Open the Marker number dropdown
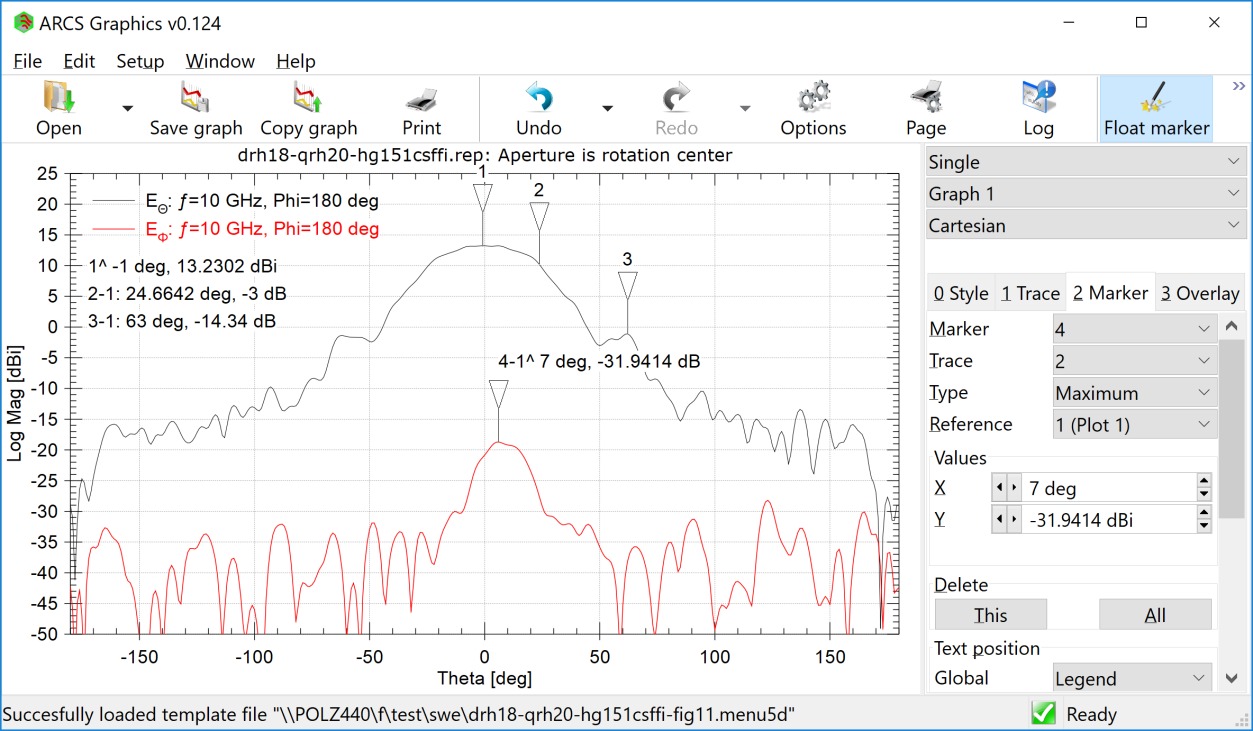 pos(1135,329)
